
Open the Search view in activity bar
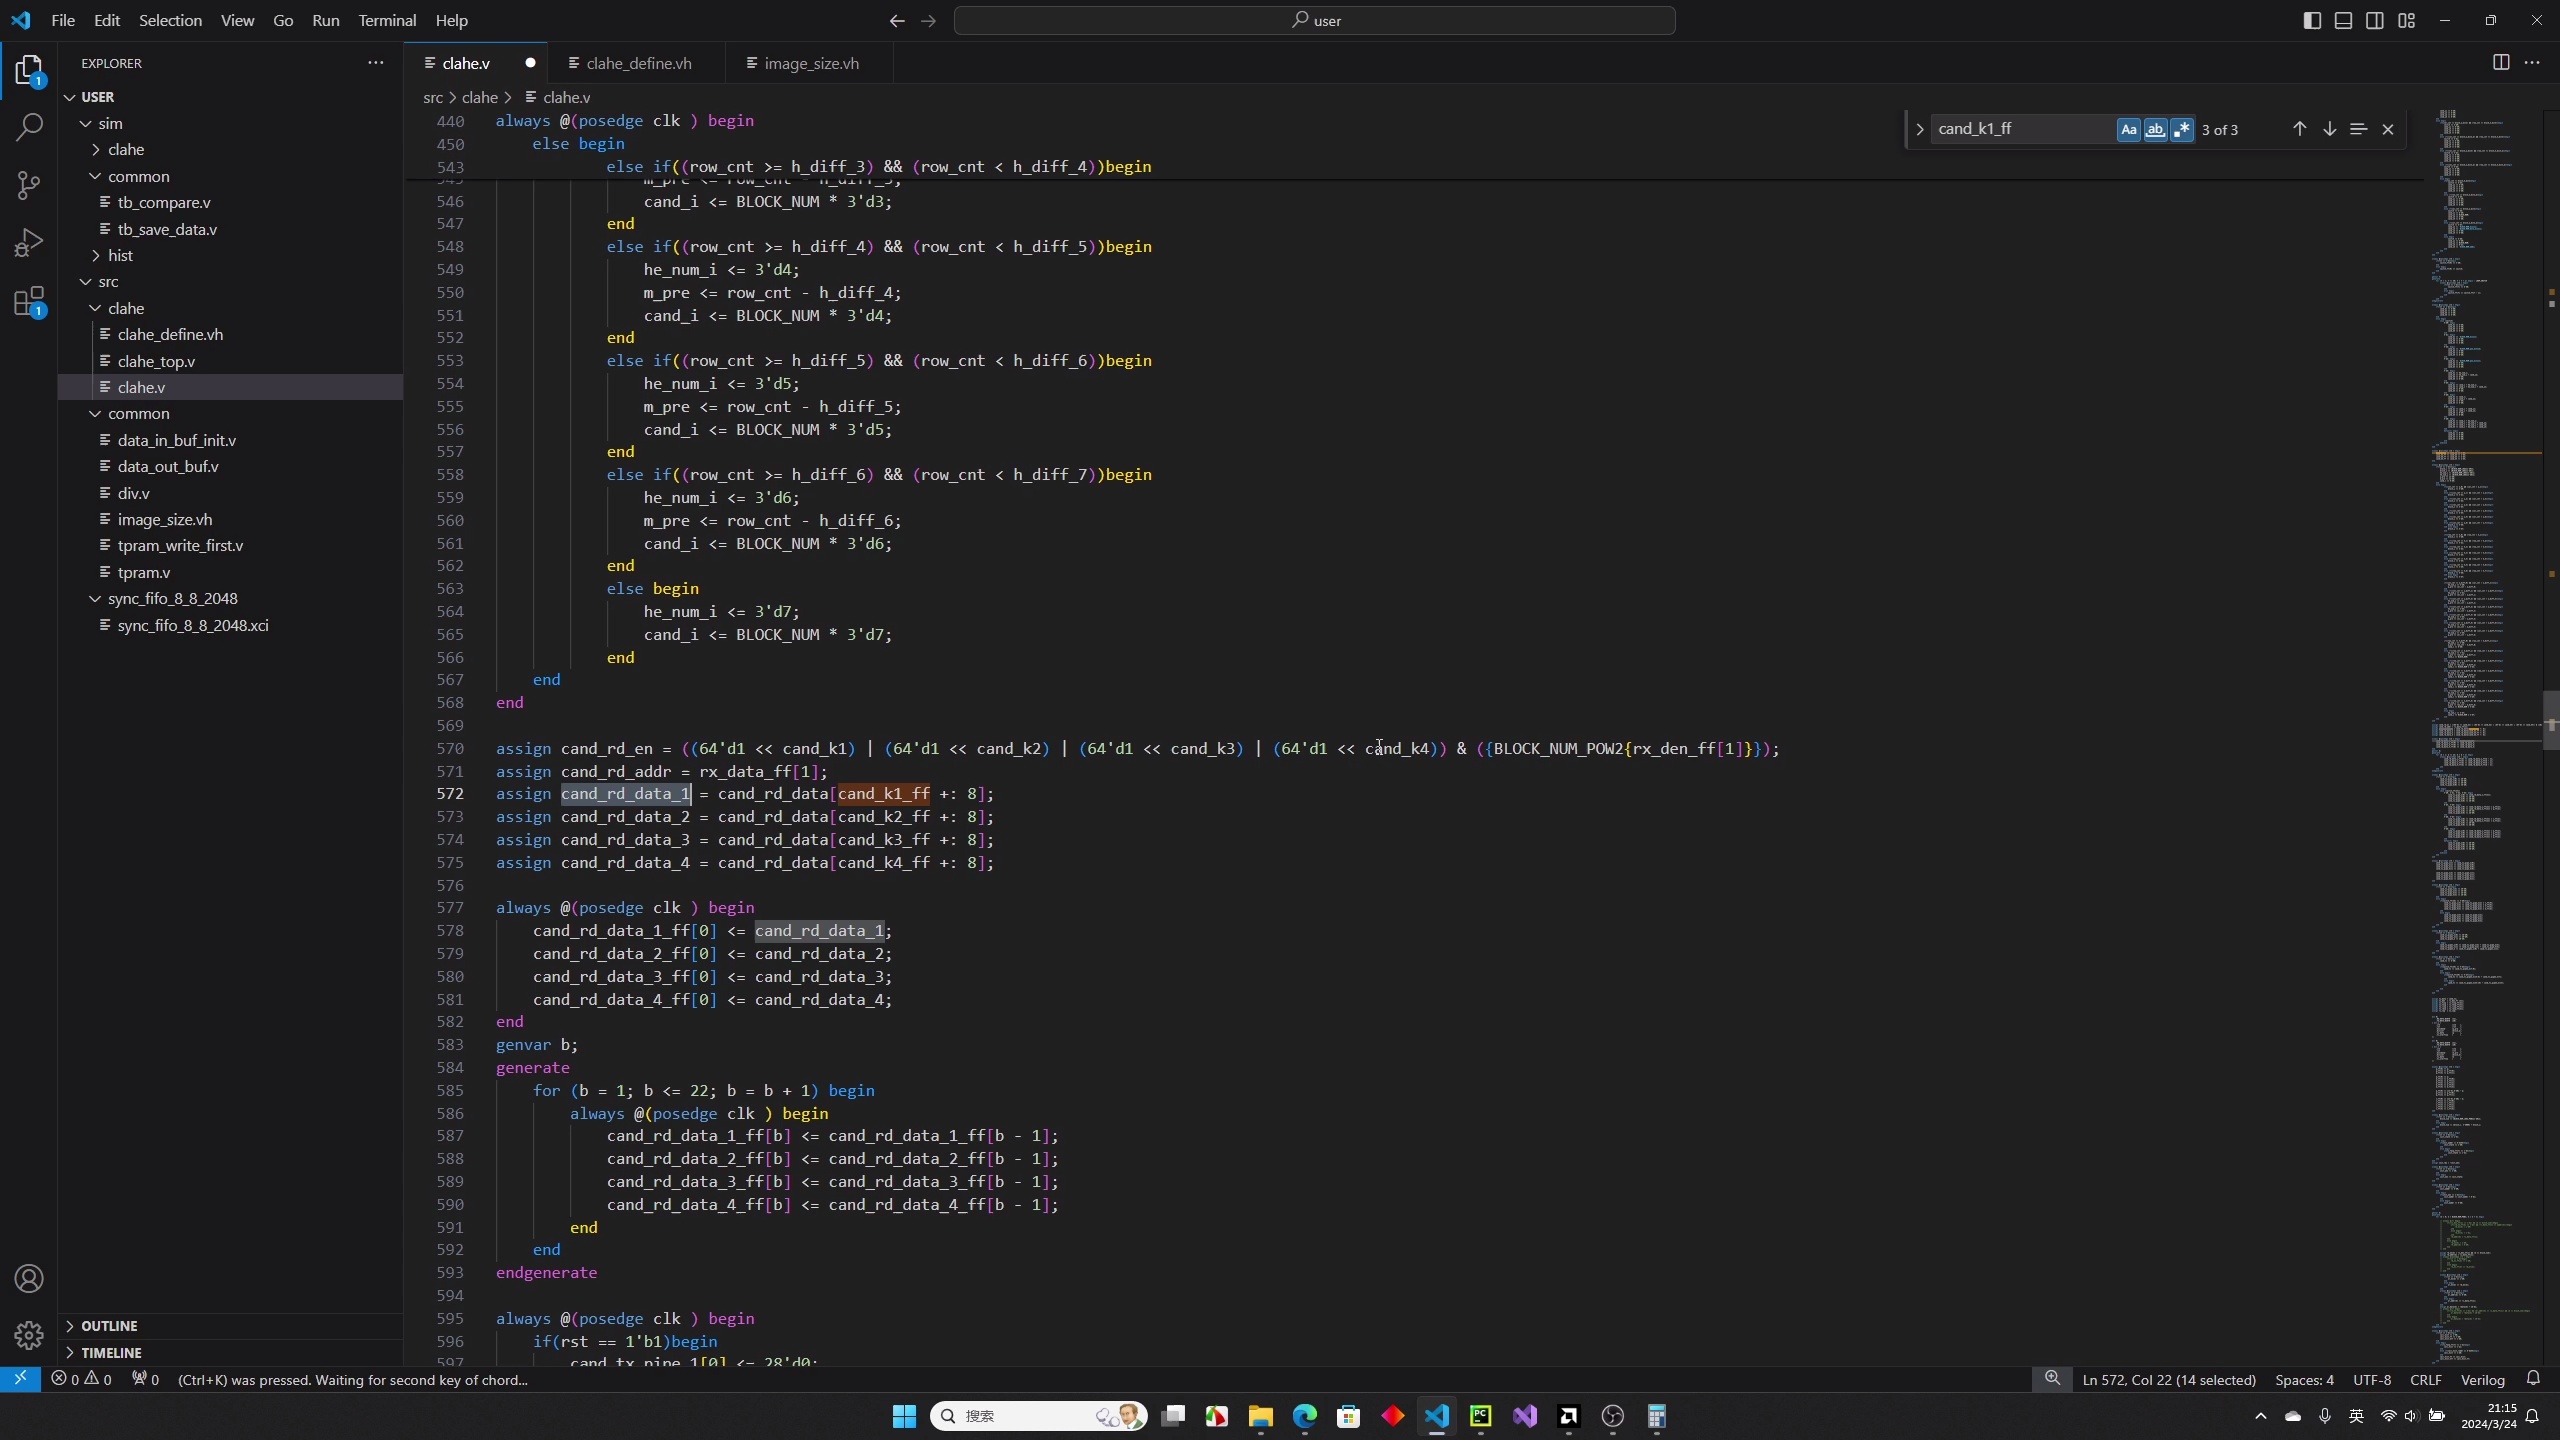29,127
